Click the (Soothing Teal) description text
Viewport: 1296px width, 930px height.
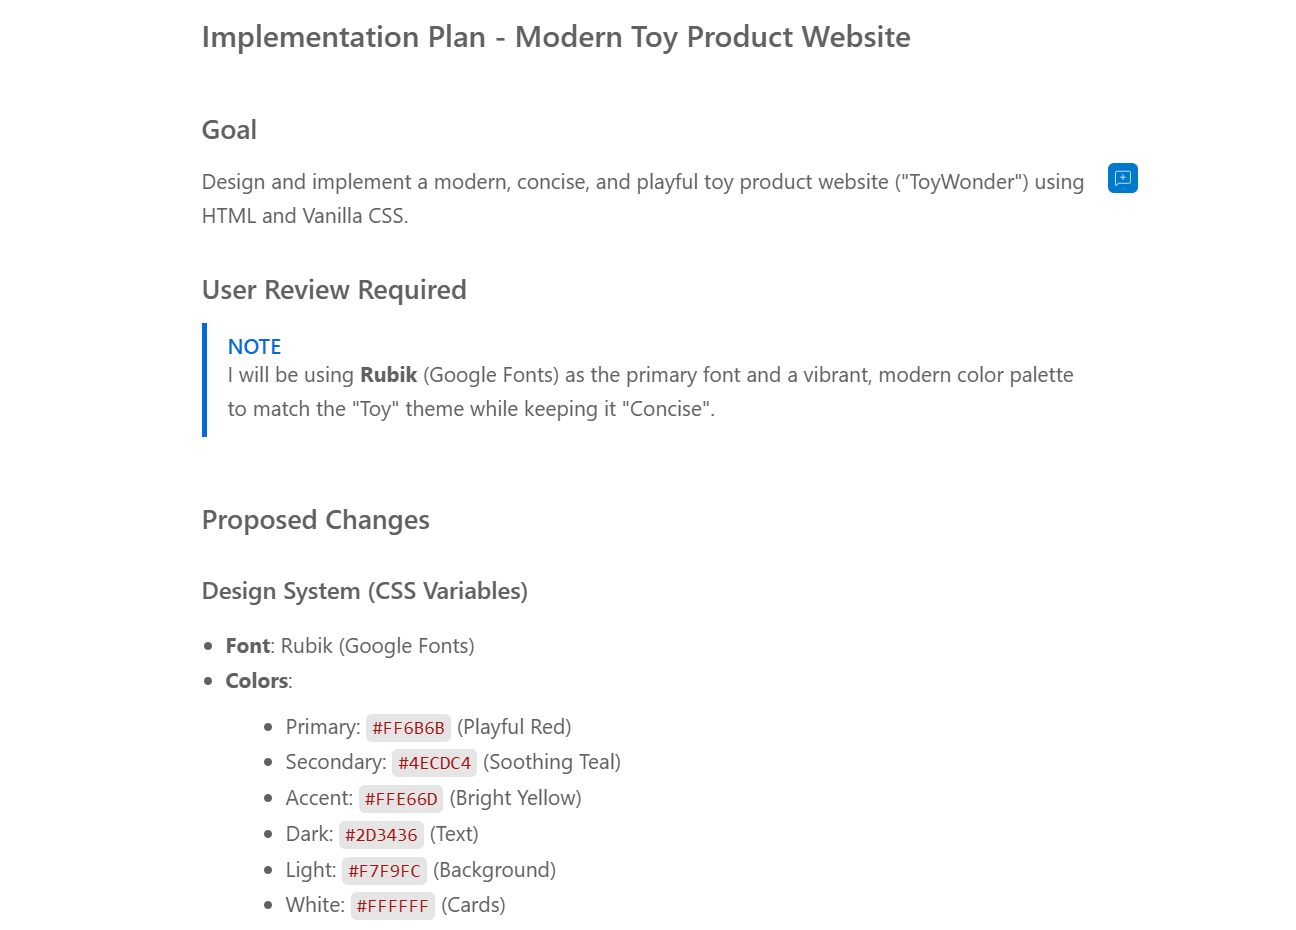[x=552, y=762]
